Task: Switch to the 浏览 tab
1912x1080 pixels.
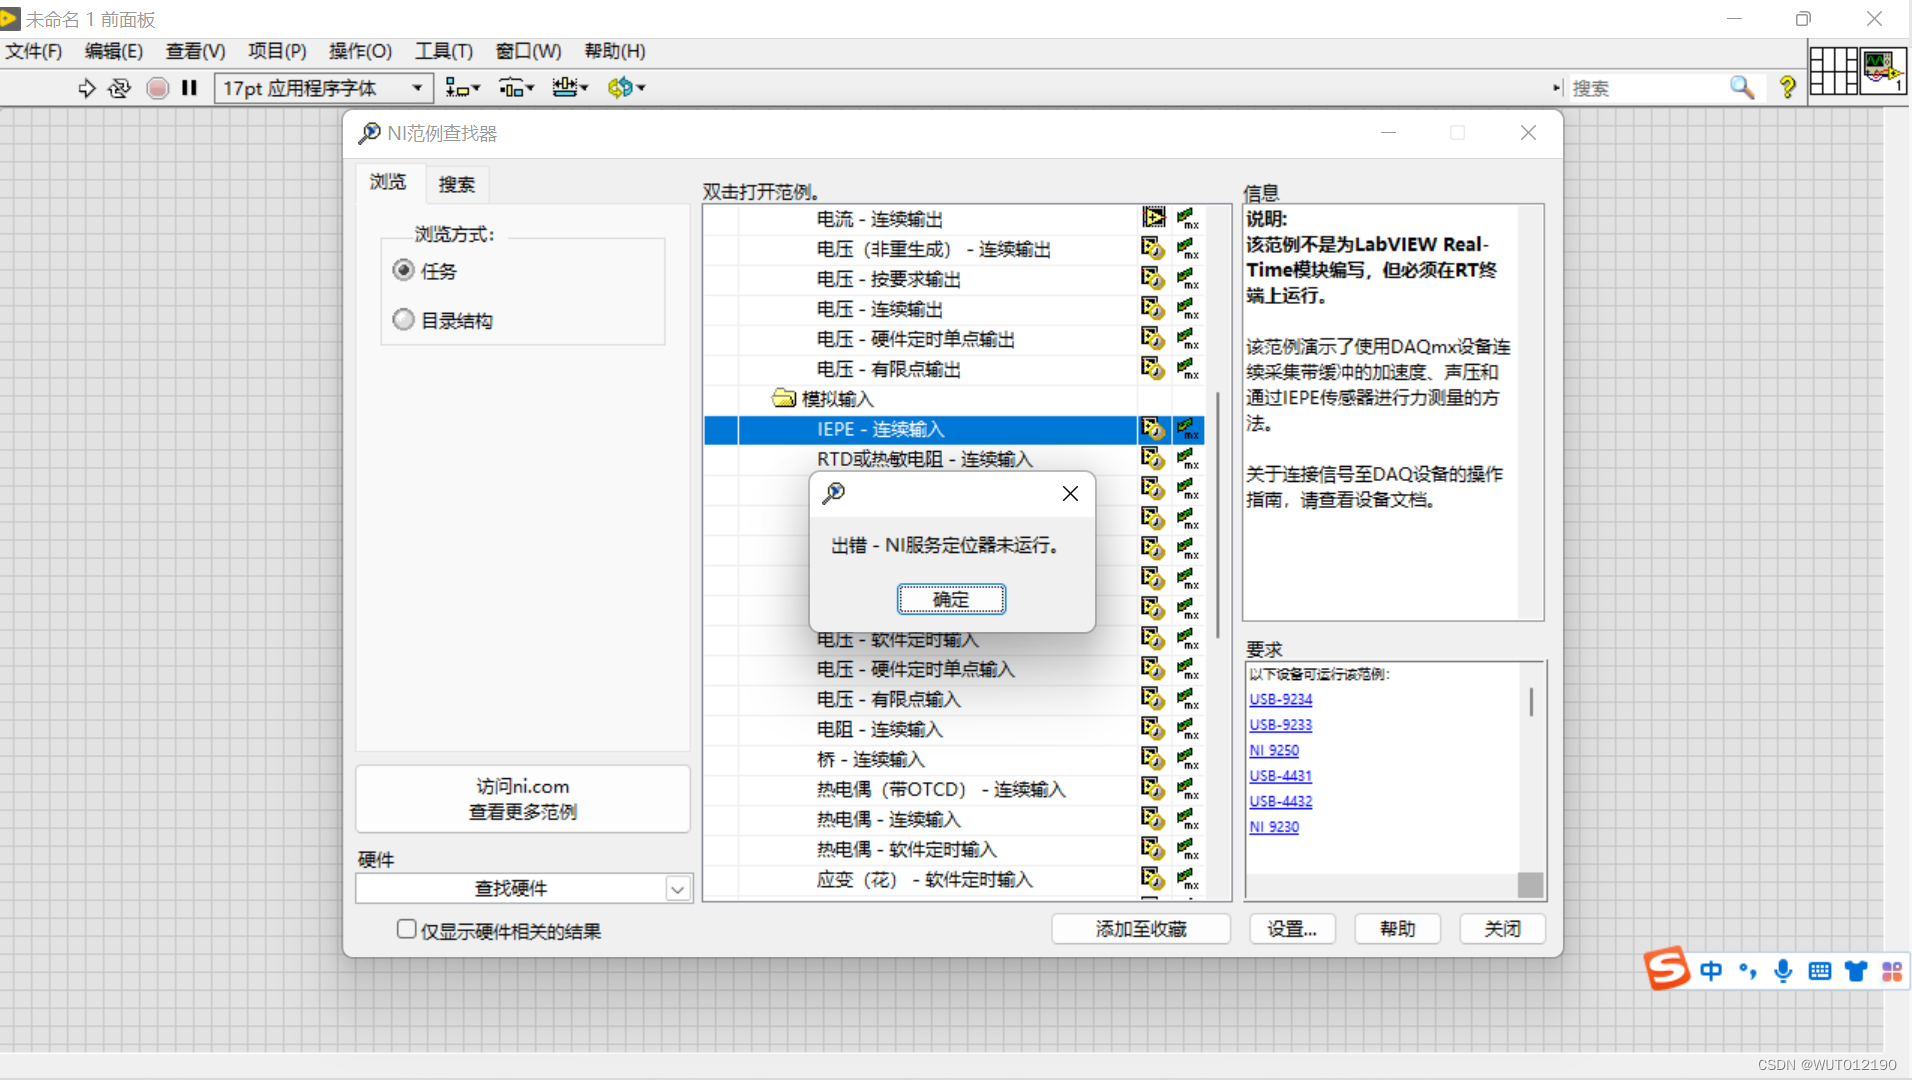Action: (388, 182)
